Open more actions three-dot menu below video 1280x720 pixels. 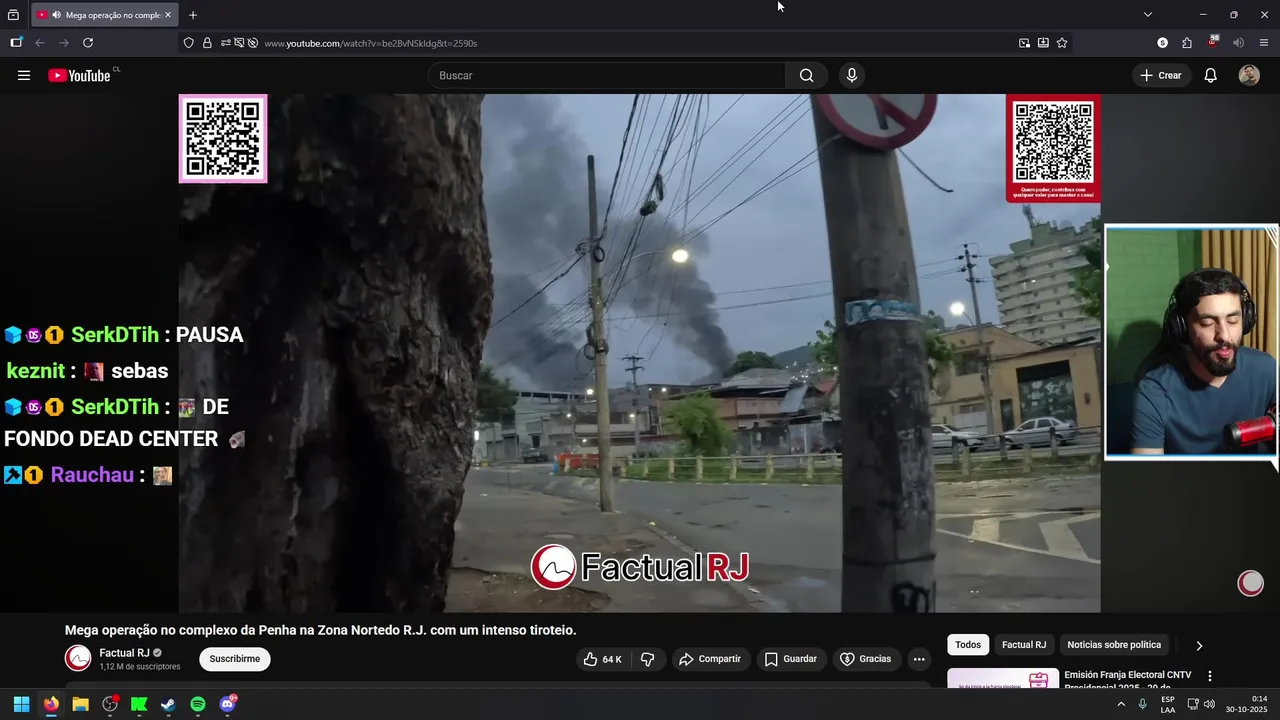coord(919,659)
